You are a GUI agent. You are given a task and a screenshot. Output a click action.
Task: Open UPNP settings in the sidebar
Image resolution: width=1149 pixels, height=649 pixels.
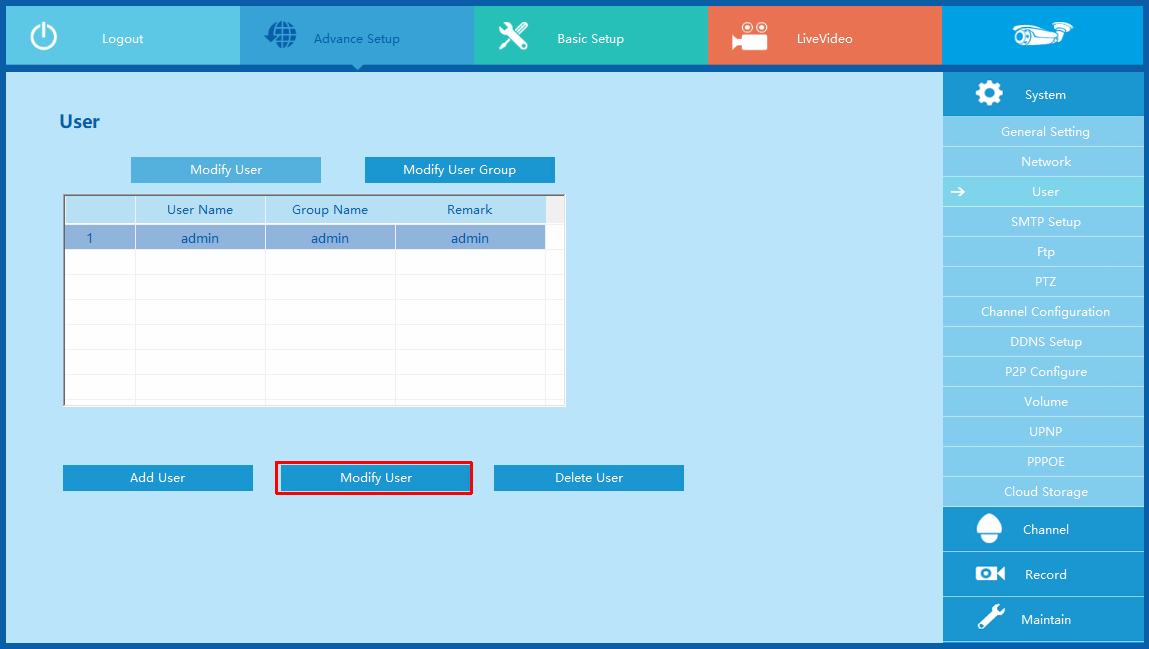pyautogui.click(x=1043, y=432)
